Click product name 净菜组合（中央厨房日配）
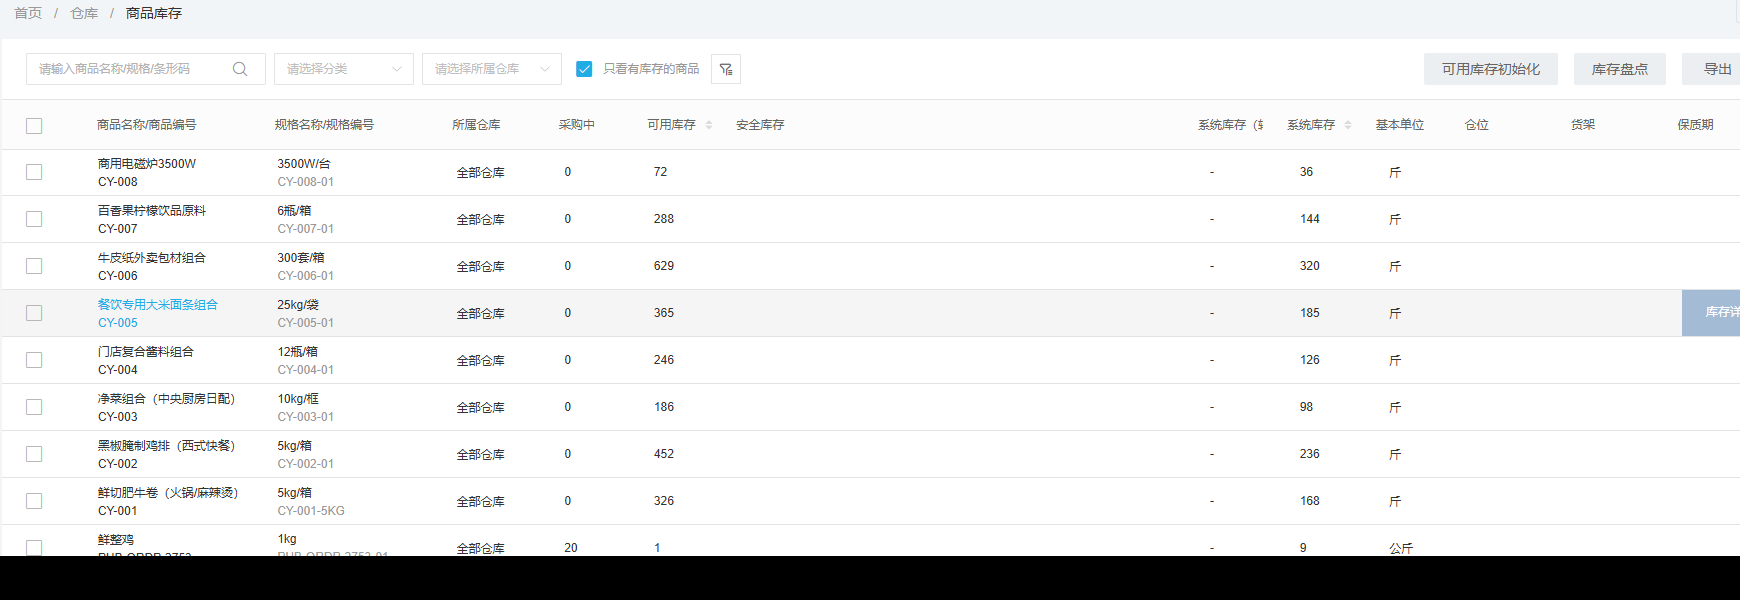 tap(170, 399)
